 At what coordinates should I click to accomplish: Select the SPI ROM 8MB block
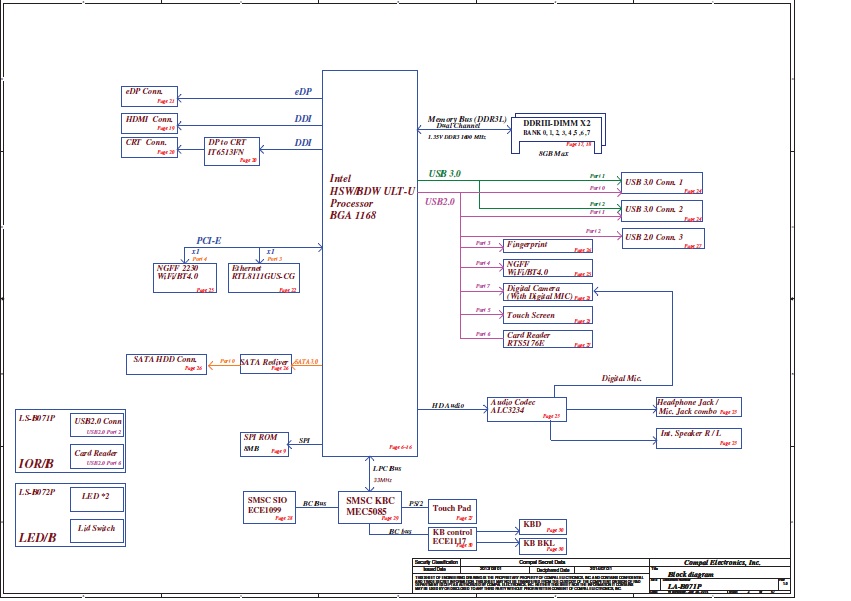(264, 444)
